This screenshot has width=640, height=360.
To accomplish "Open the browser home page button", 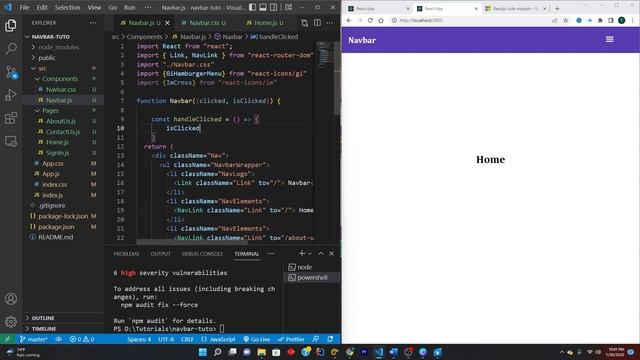I will pos(381,20).
